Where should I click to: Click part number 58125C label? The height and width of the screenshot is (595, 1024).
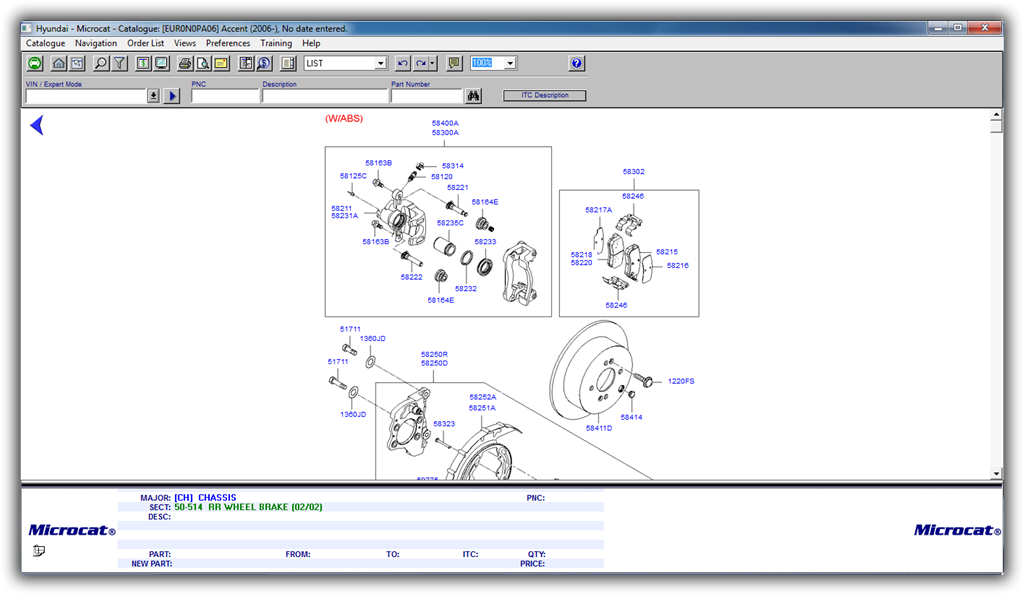pyautogui.click(x=353, y=176)
